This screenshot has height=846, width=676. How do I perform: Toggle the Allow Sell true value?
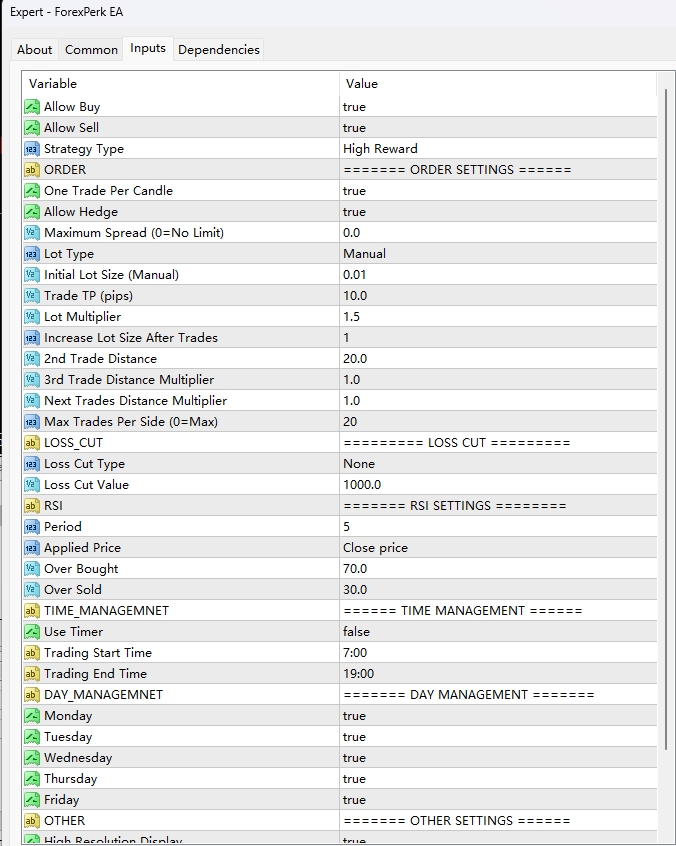click(354, 128)
